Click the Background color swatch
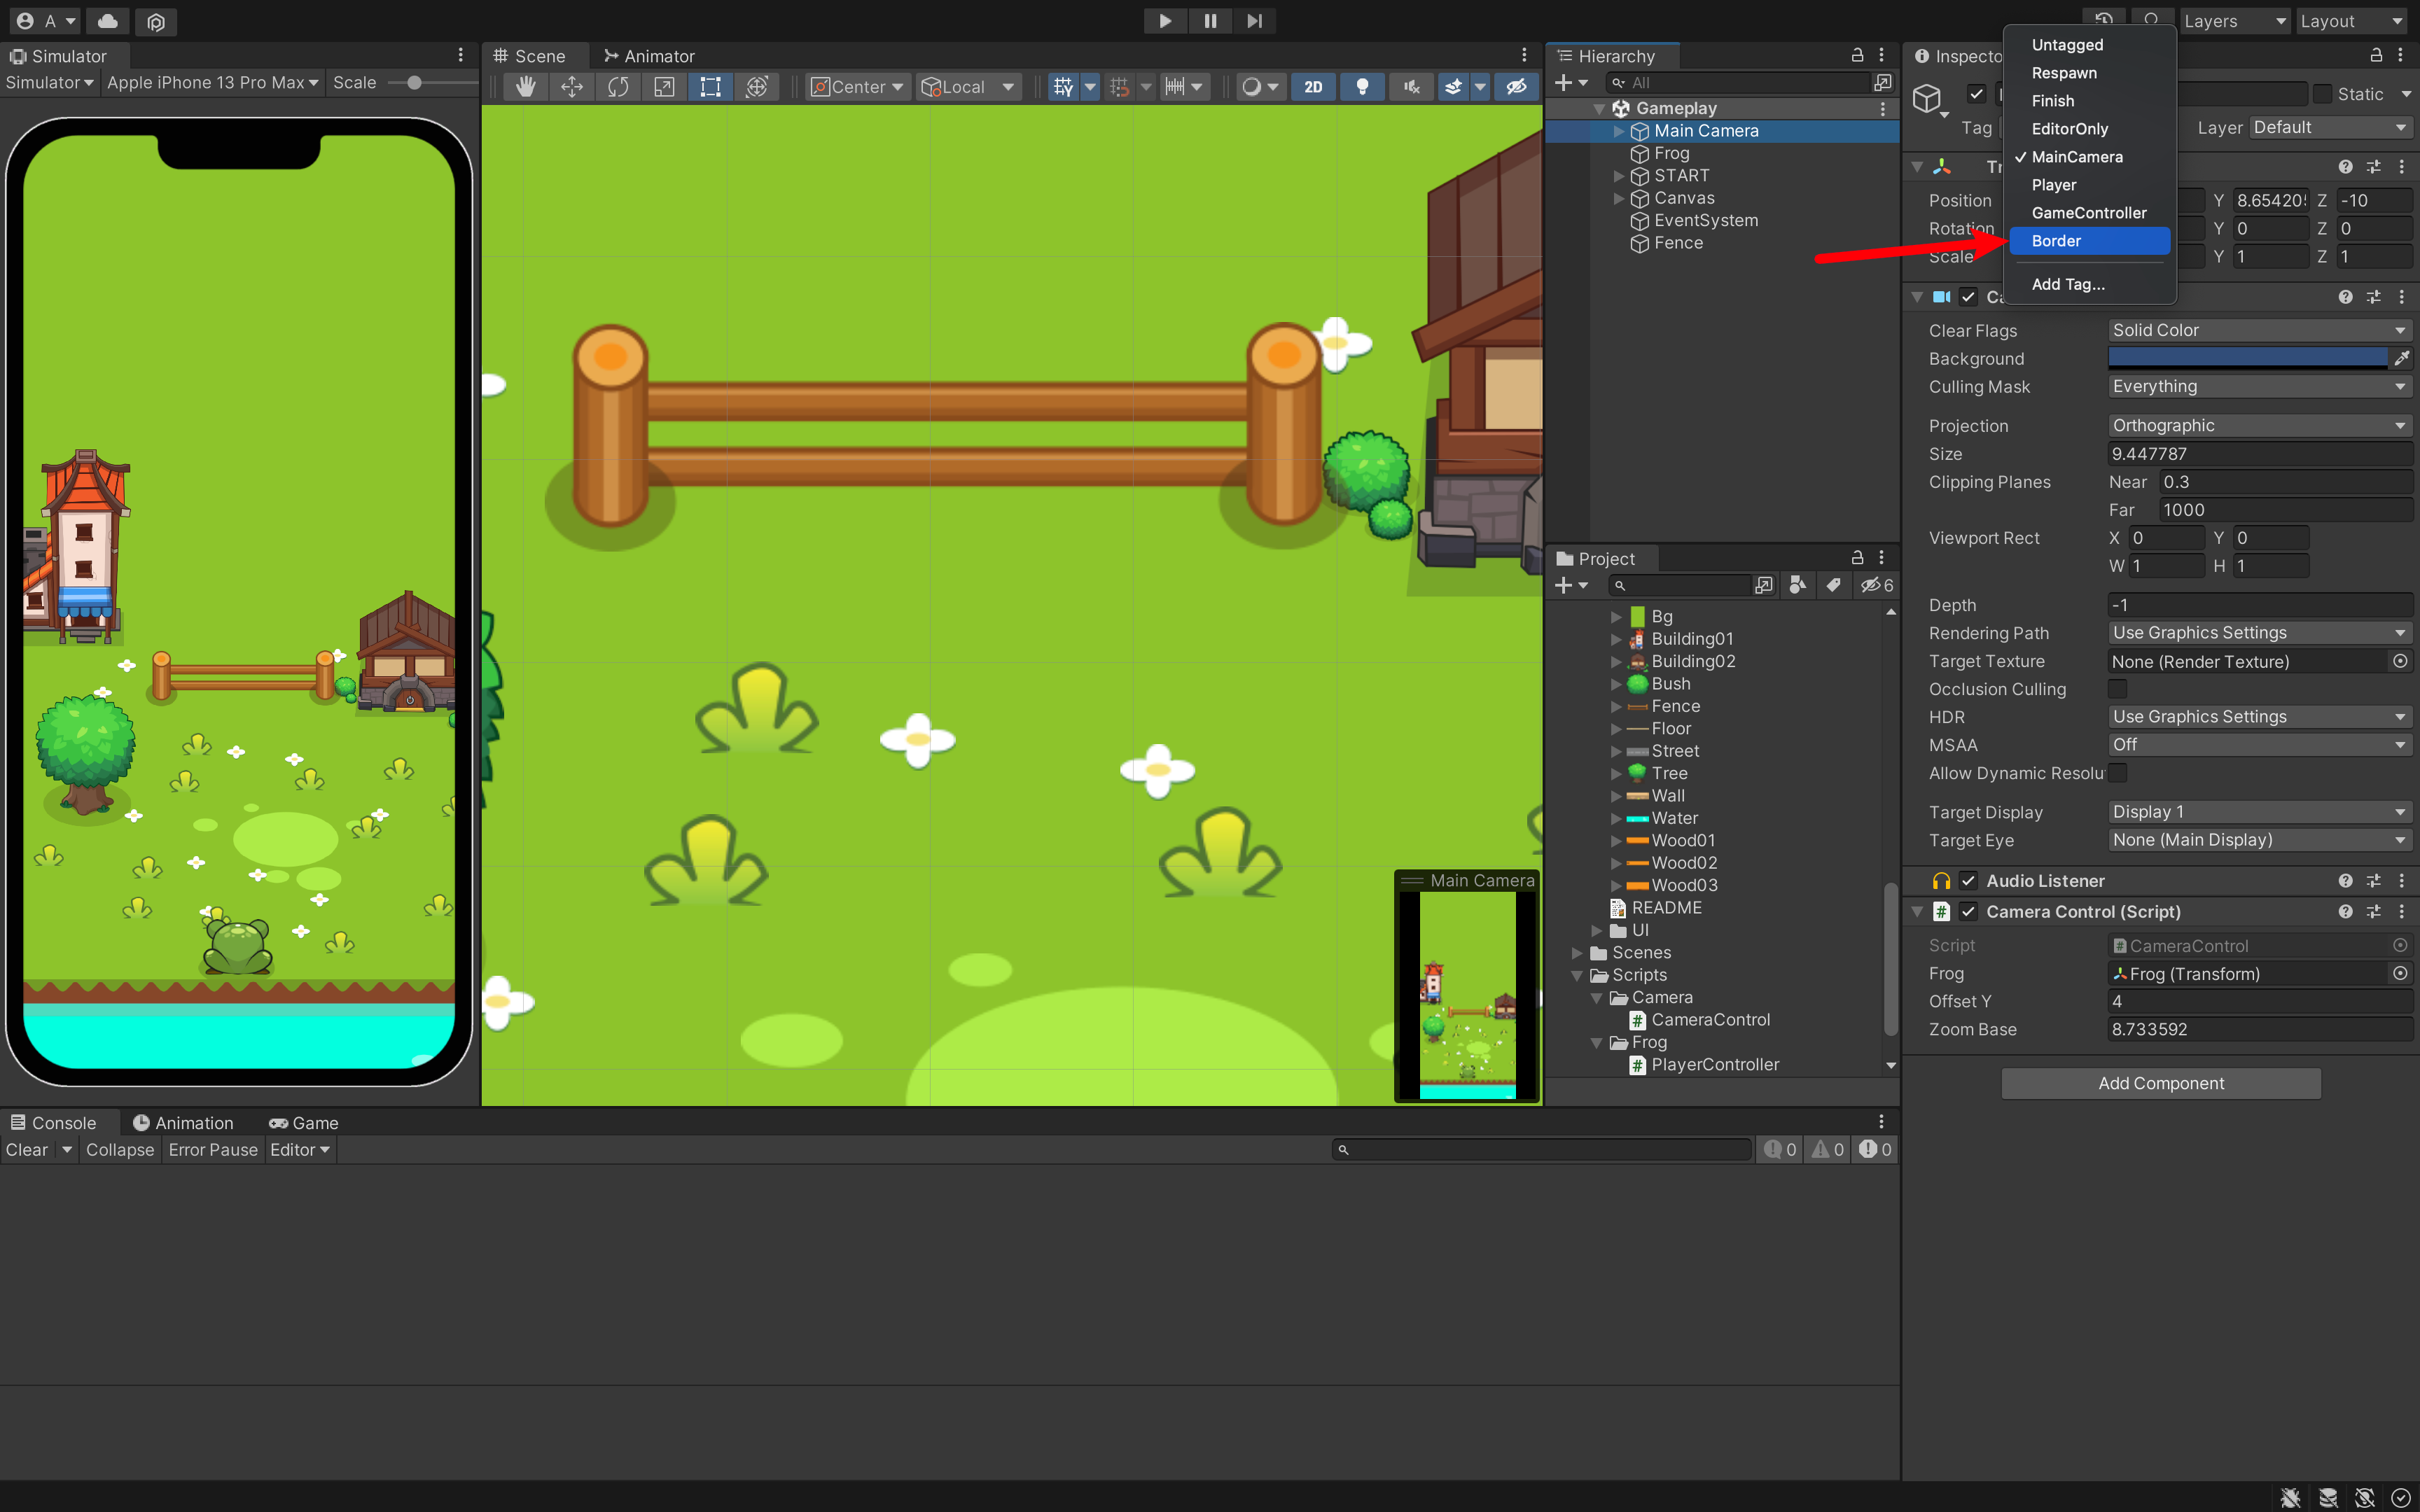This screenshot has height=1512, width=2420. [x=2247, y=358]
